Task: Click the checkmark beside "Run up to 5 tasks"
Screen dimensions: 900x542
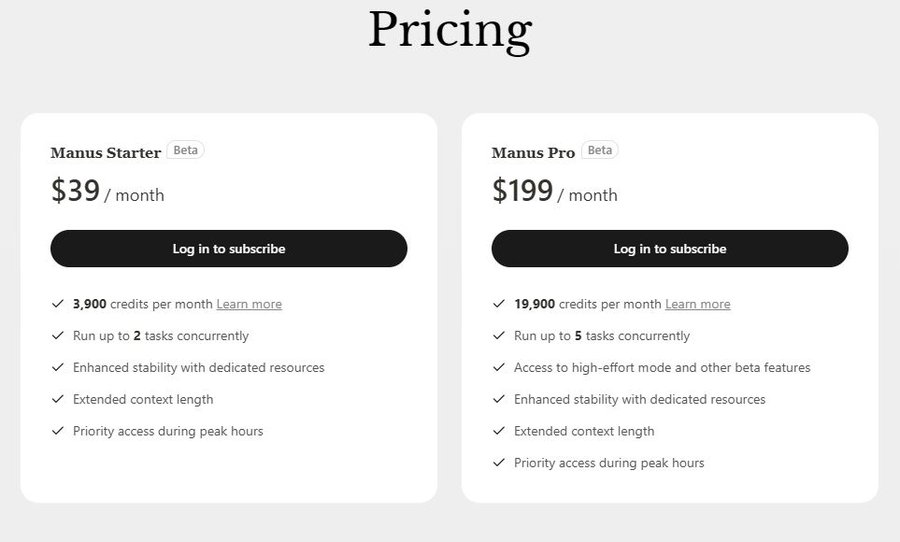Action: pos(498,336)
